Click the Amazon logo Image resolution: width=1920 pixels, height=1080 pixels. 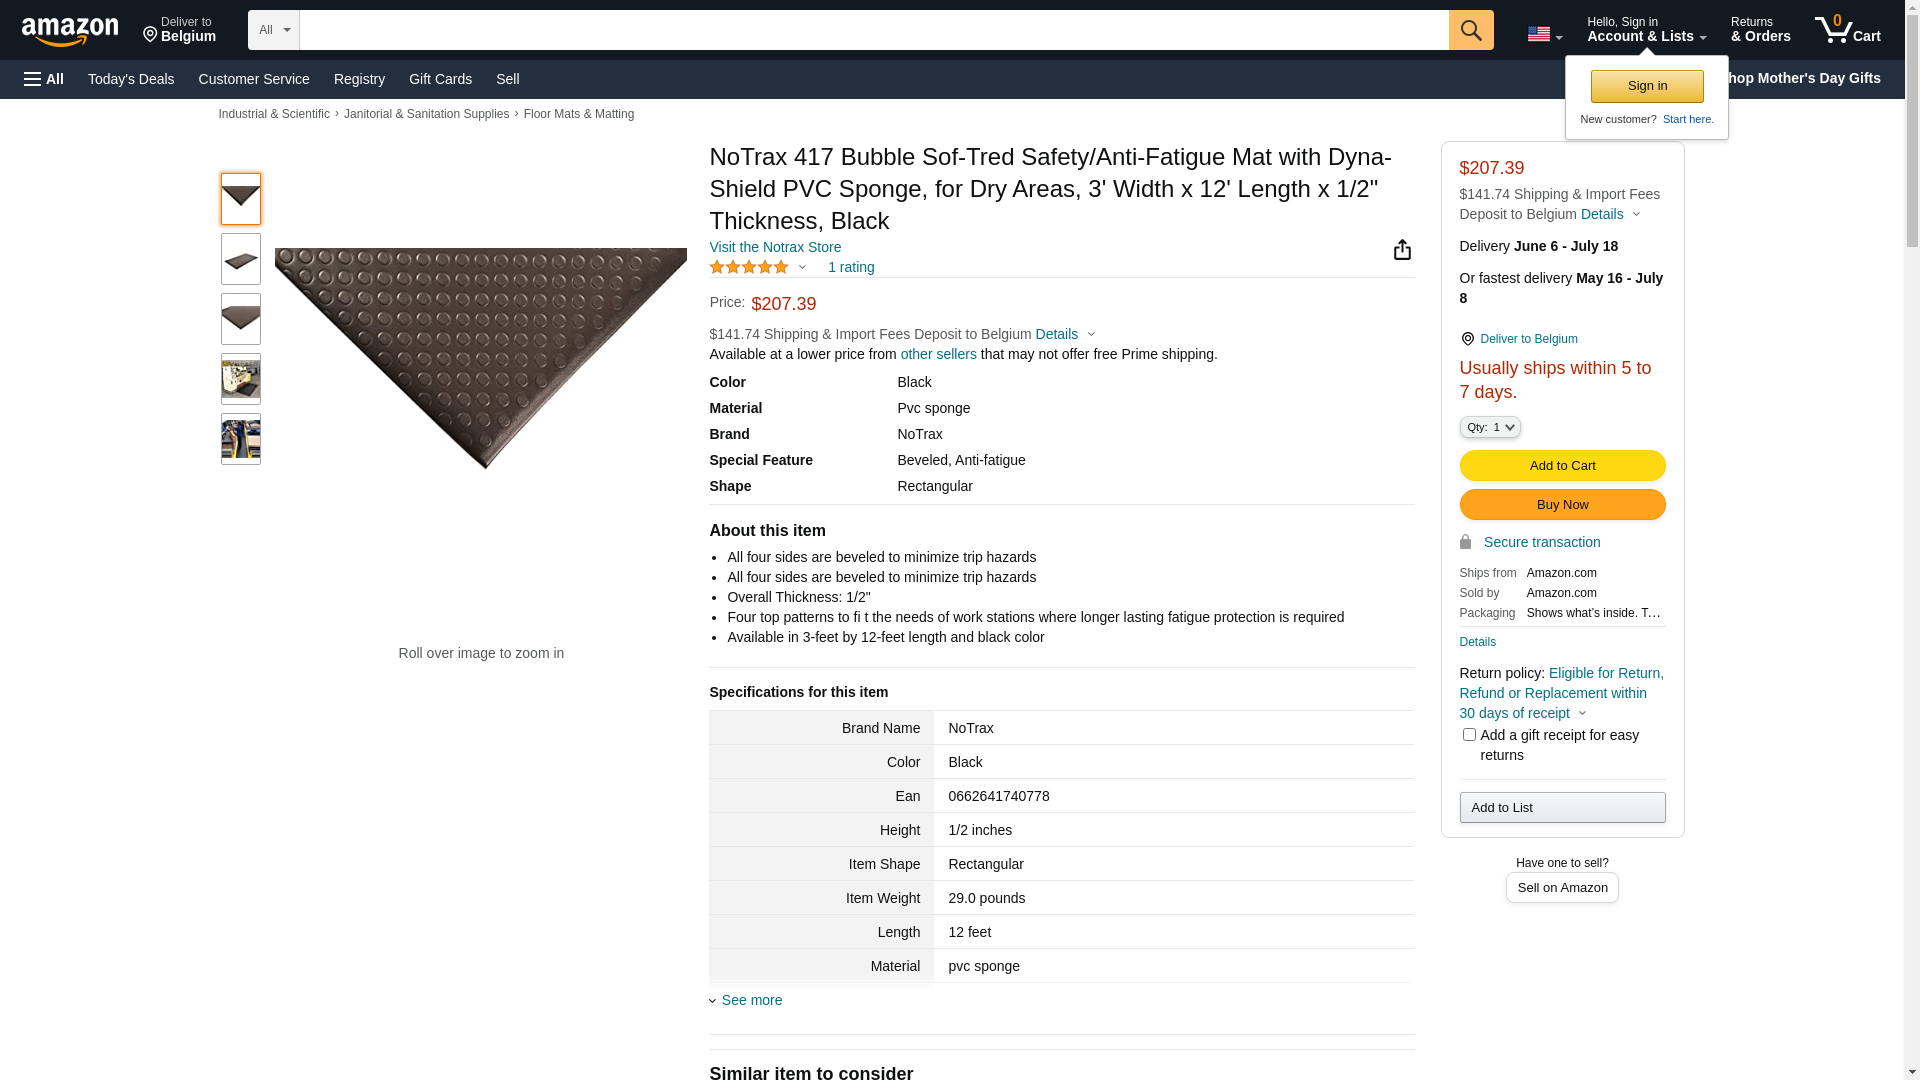70,31
